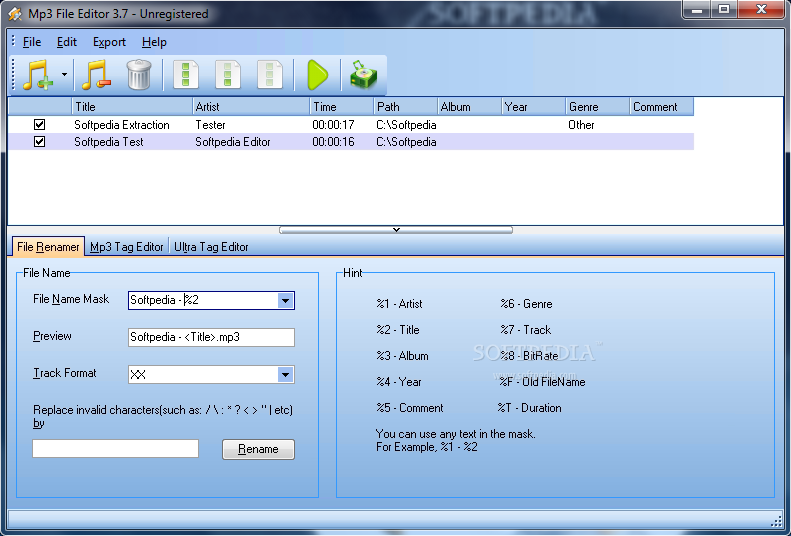Switch to the File Renamer tab
Viewport: 791px width, 536px height.
(48, 247)
